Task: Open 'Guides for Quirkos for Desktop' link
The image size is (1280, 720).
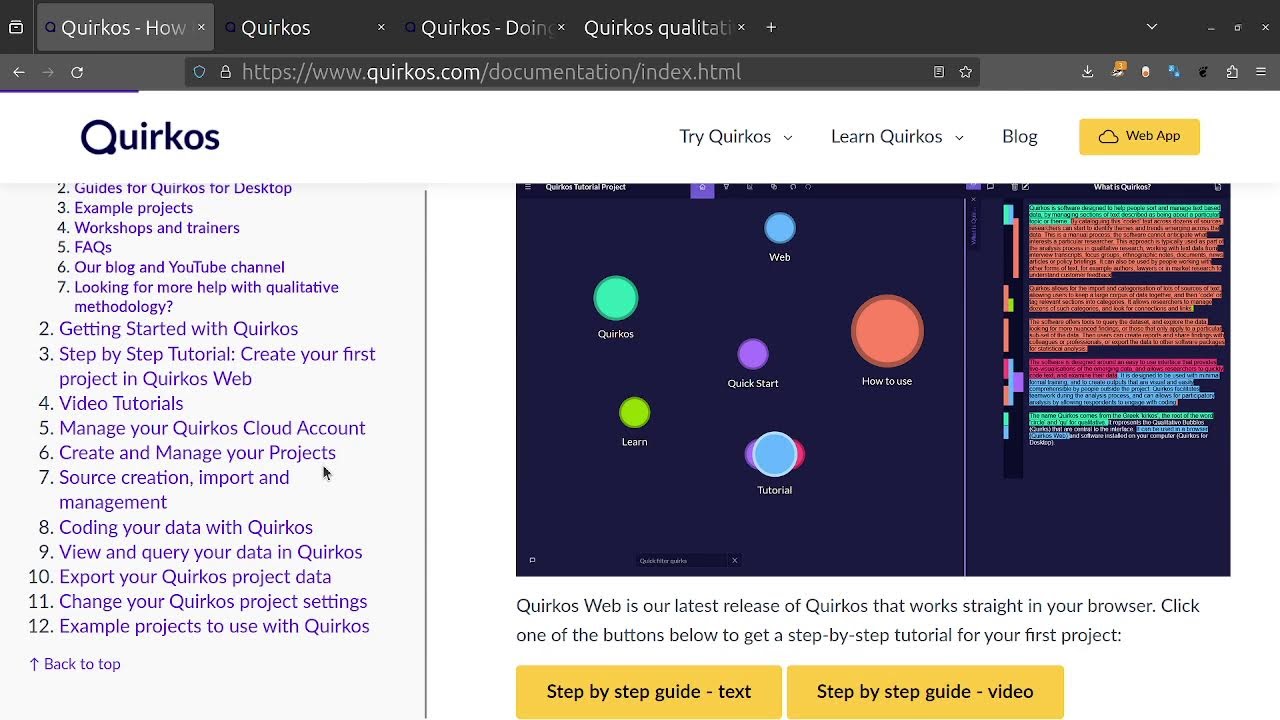Action: pyautogui.click(x=183, y=188)
